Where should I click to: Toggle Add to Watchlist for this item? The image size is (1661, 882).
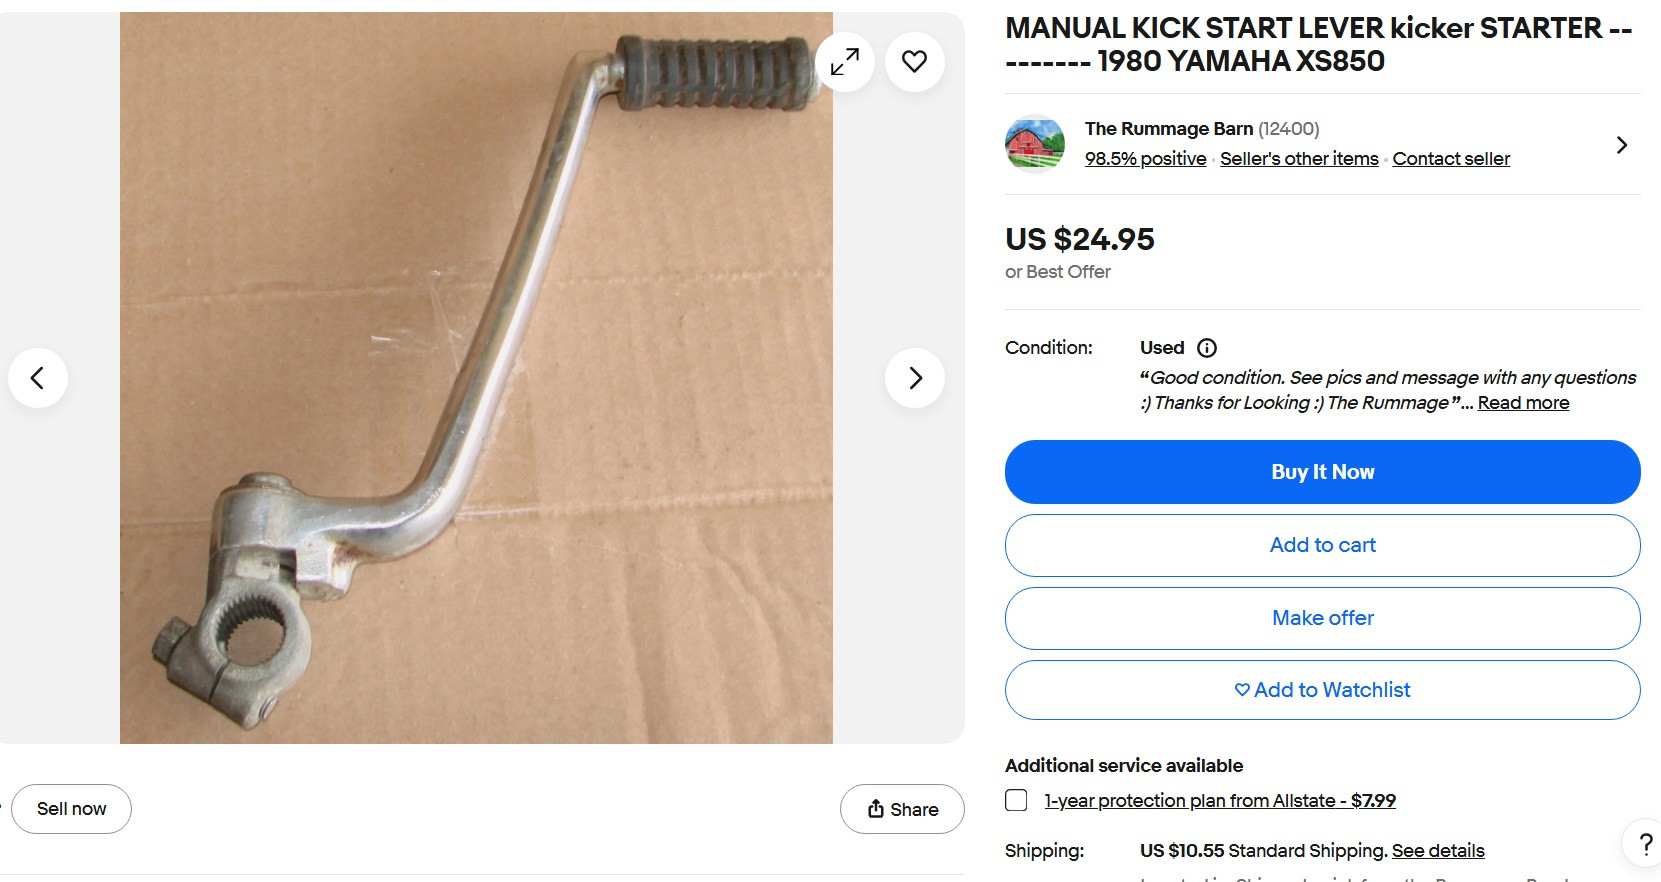click(x=1322, y=690)
